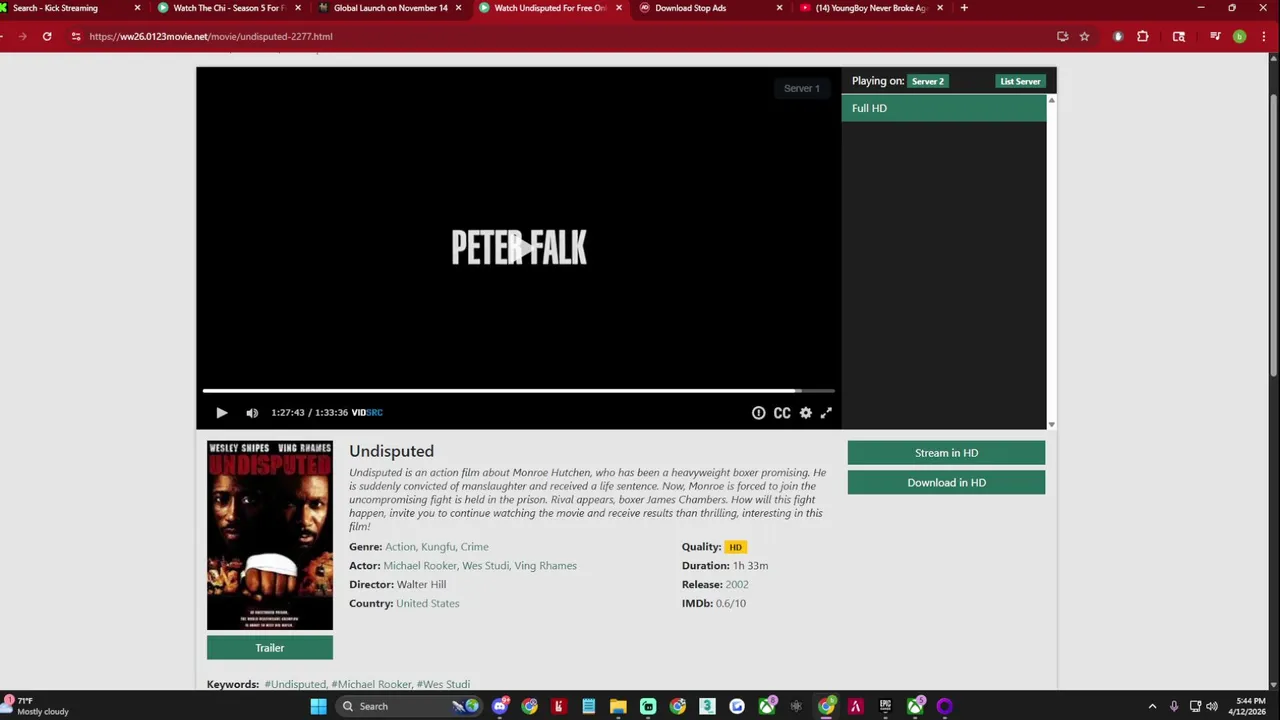The image size is (1280, 720).
Task: Enter fullscreen mode on the player
Action: [826, 413]
